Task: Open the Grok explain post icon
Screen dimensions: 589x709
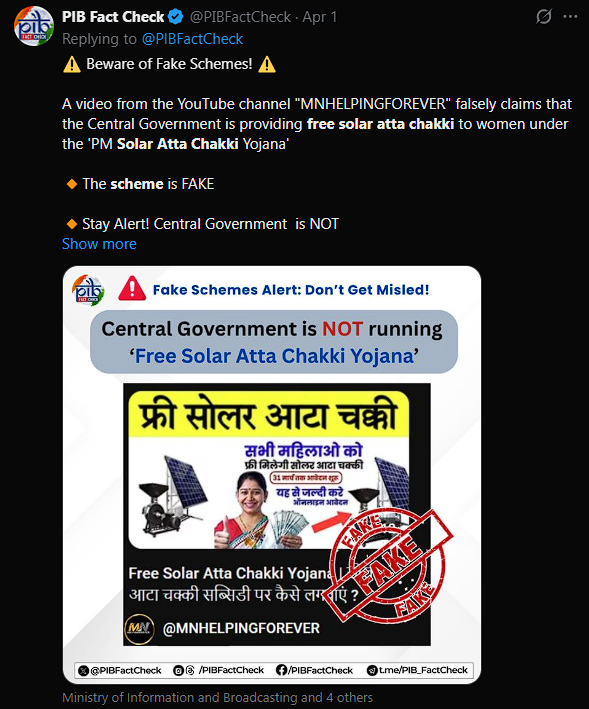Action: [x=543, y=17]
